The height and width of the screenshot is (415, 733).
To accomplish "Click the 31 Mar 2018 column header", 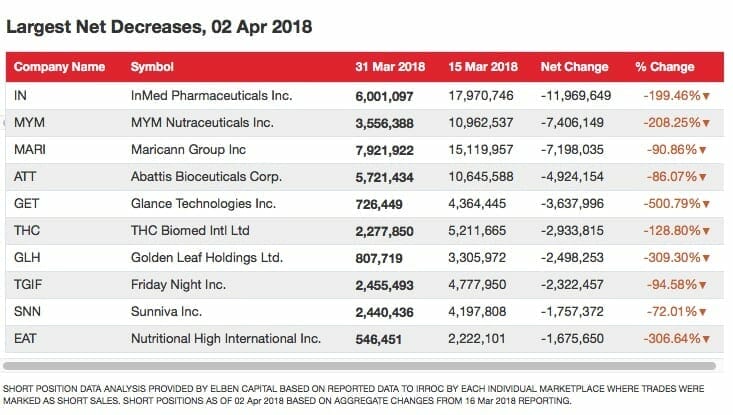I will pos(390,67).
